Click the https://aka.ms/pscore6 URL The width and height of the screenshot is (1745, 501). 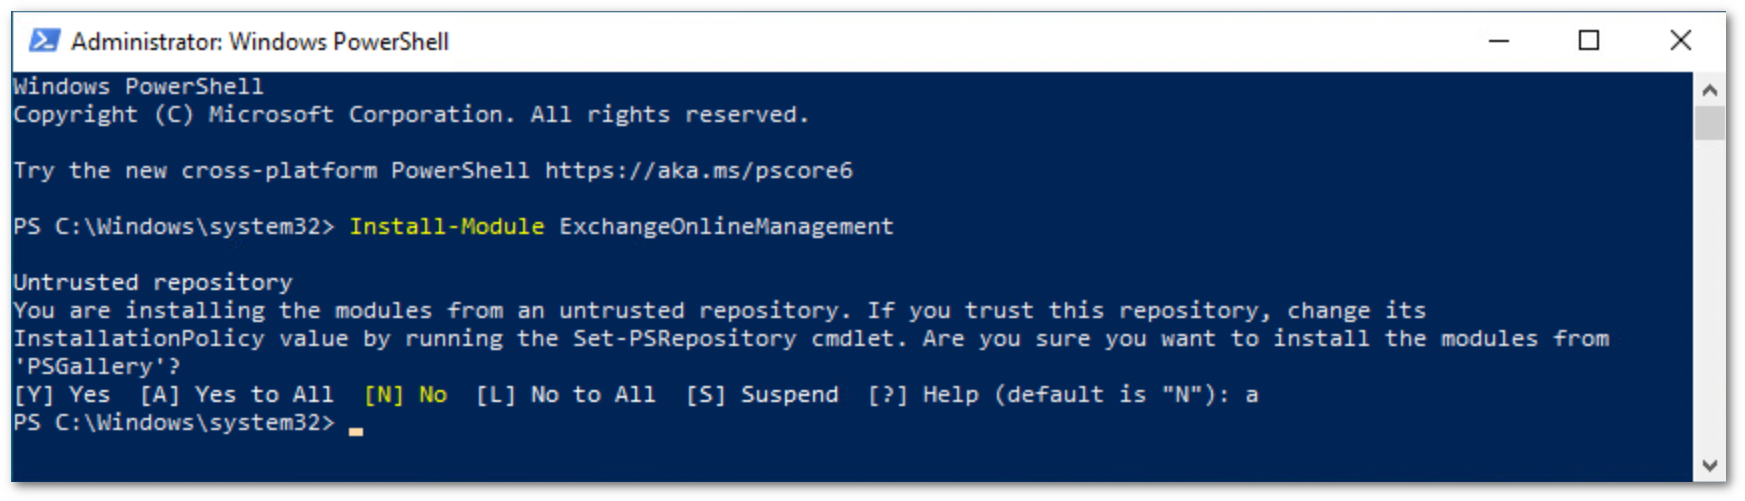click(698, 171)
